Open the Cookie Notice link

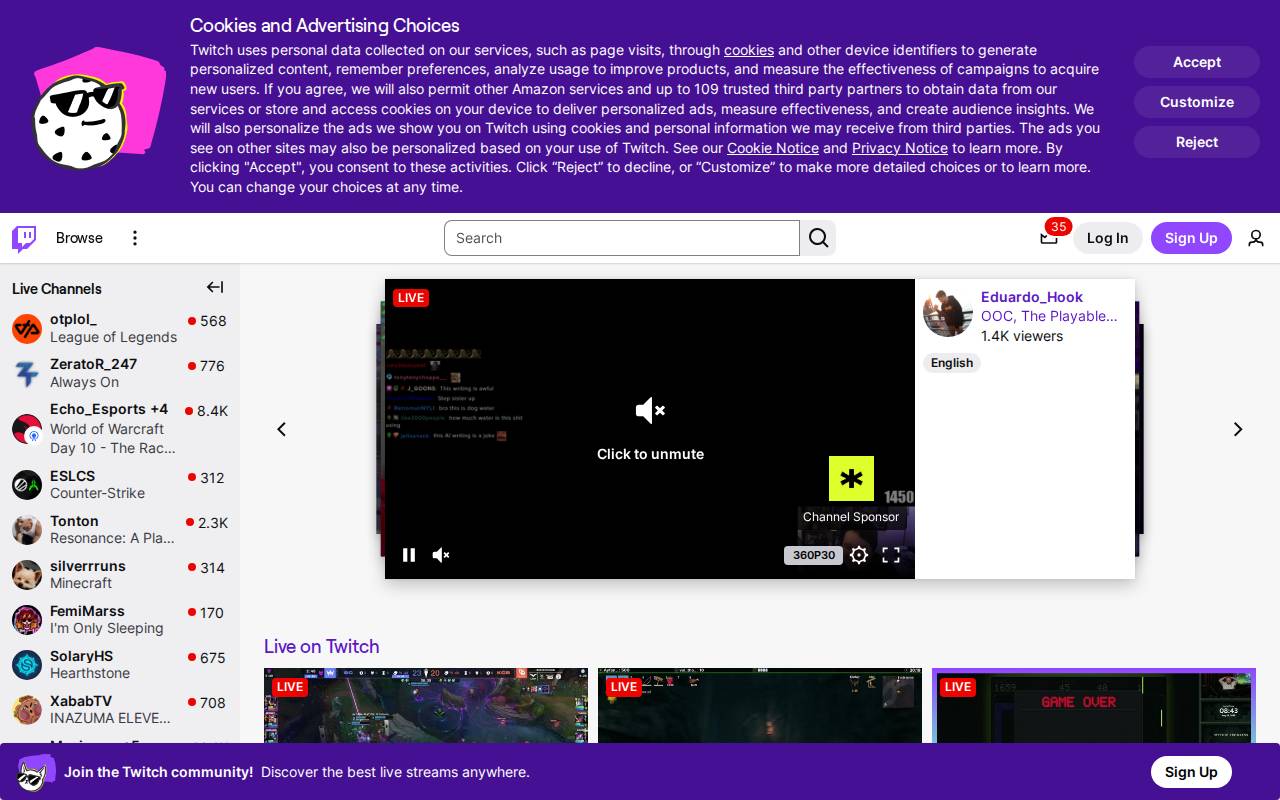pyautogui.click(x=773, y=148)
